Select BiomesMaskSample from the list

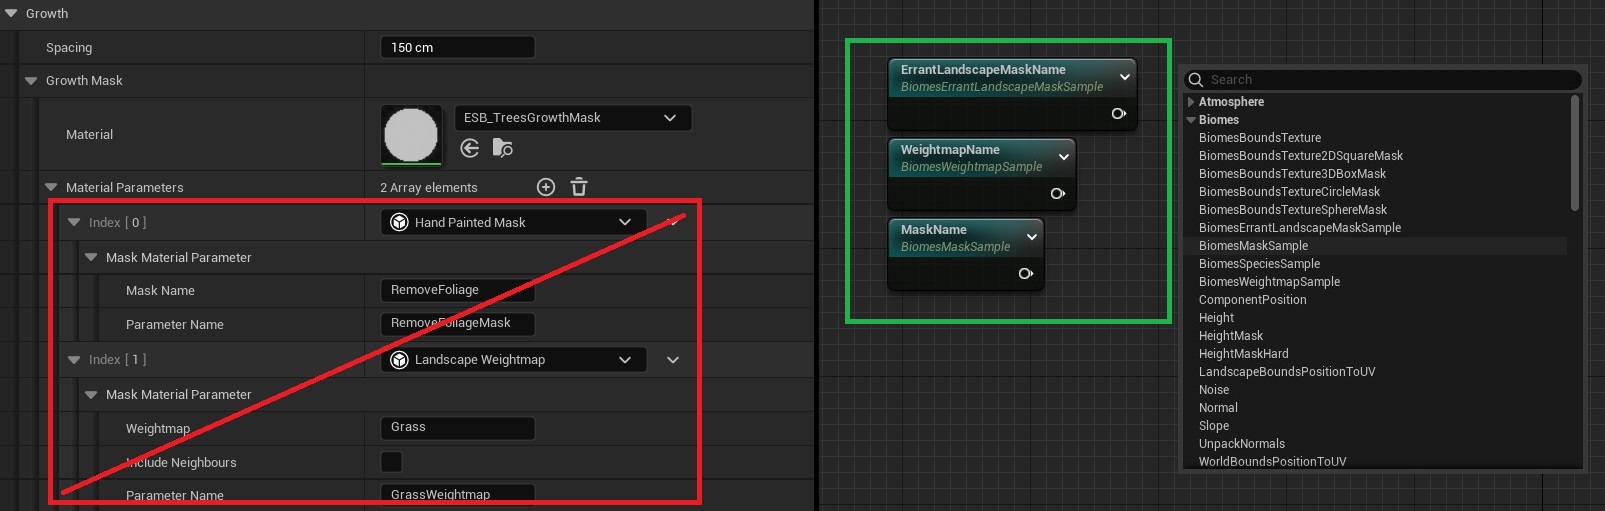click(x=1253, y=246)
